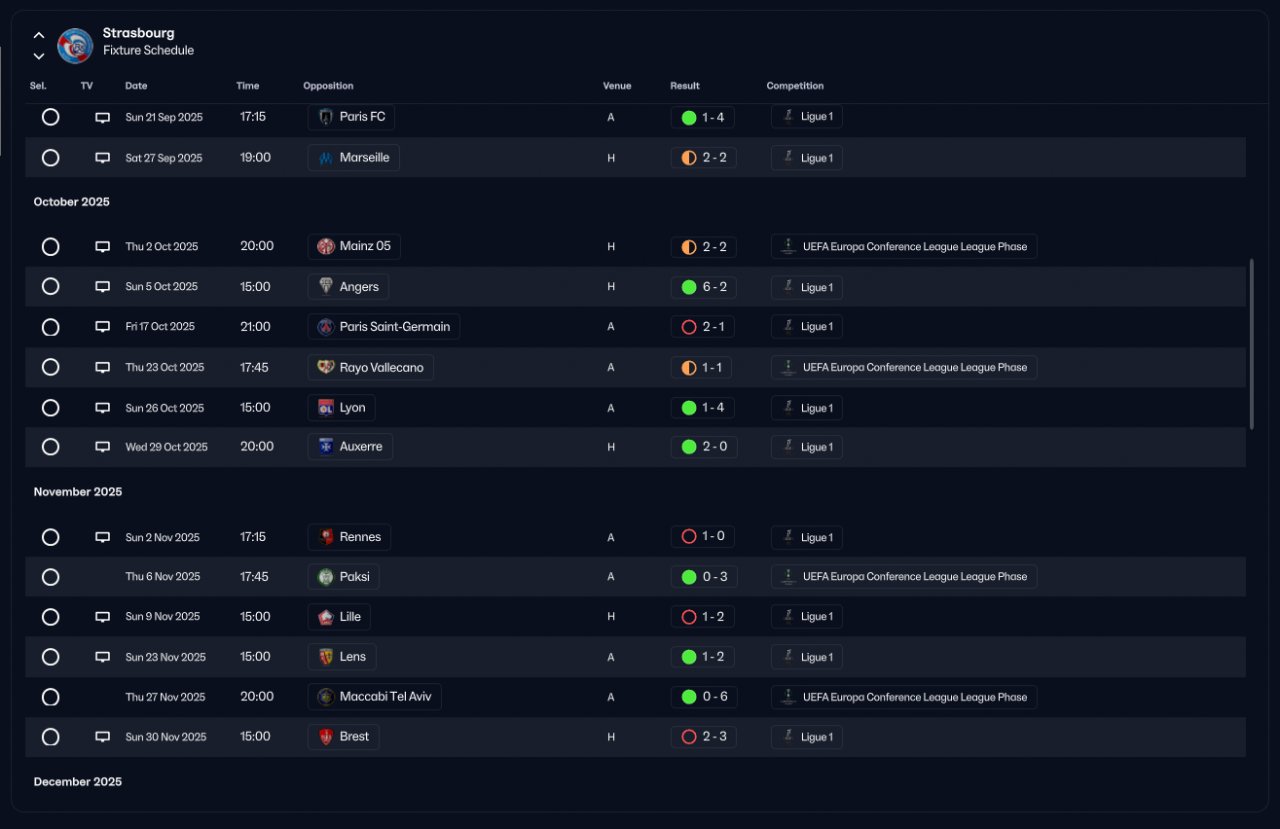Select the Rennes fixture radio button

[51, 537]
